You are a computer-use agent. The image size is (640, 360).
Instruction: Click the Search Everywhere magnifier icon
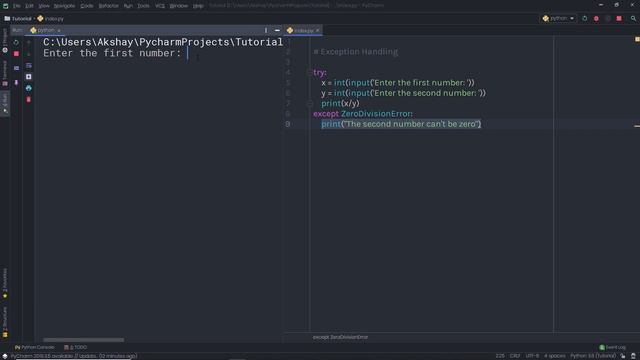[633, 18]
